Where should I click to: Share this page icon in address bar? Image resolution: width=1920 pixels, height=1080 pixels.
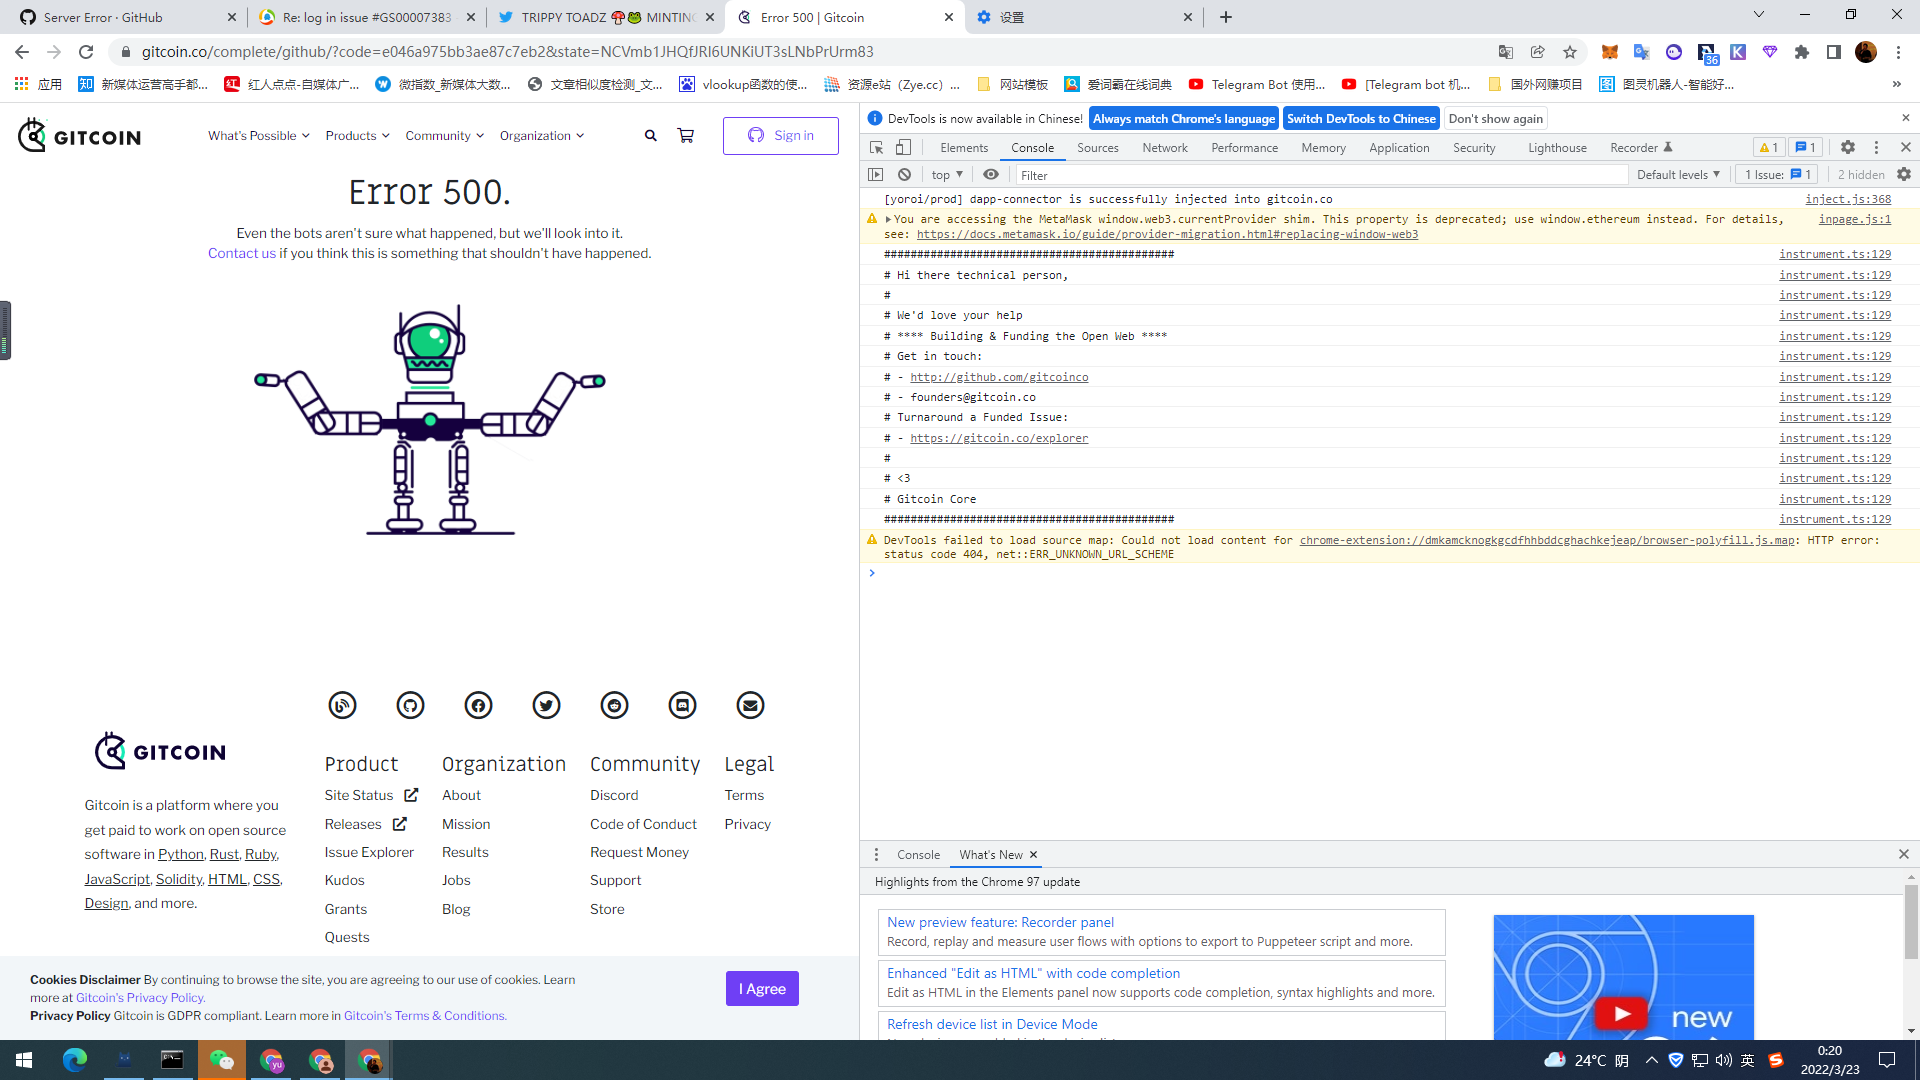tap(1538, 52)
